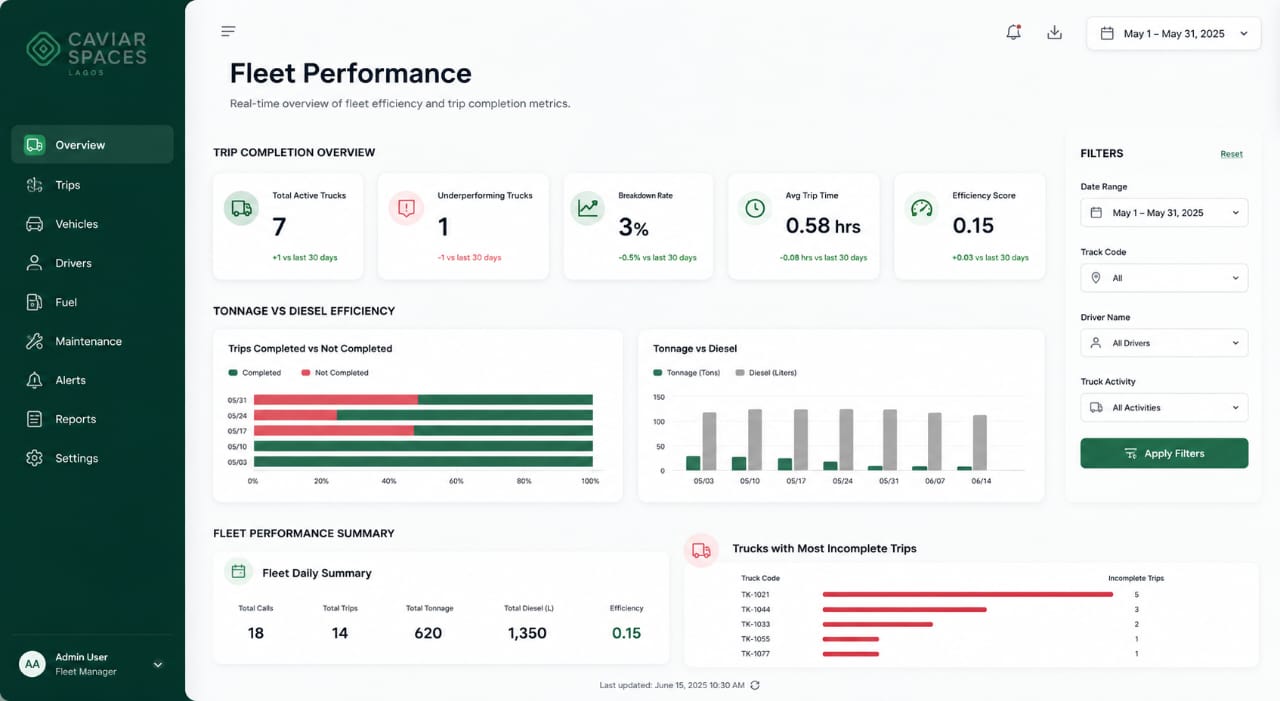
Task: Click the location pin icon in Track Code
Action: coord(1096,278)
